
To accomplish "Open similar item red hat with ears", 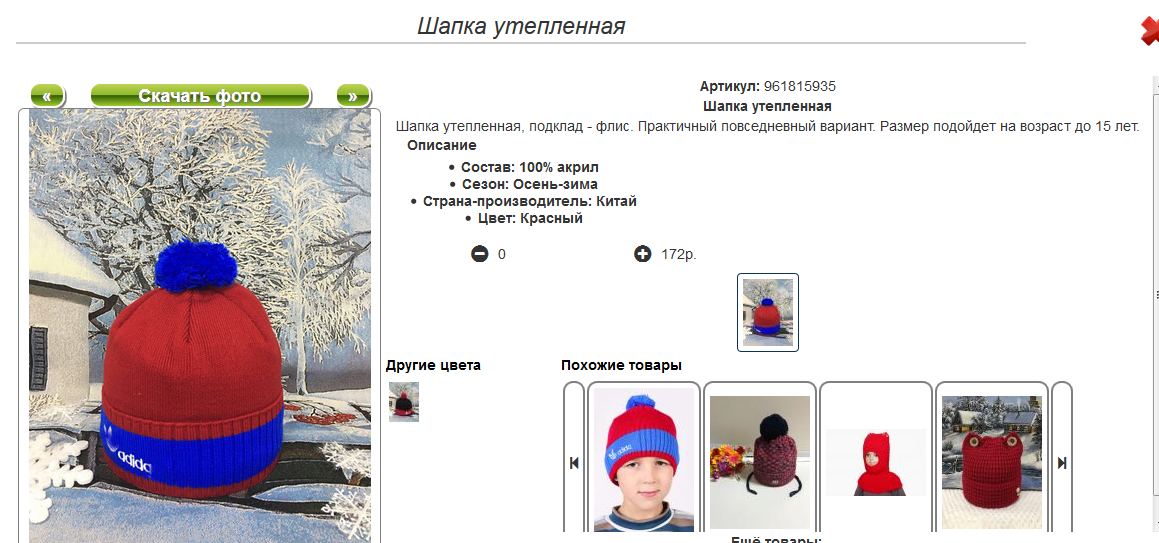I will coord(992,462).
